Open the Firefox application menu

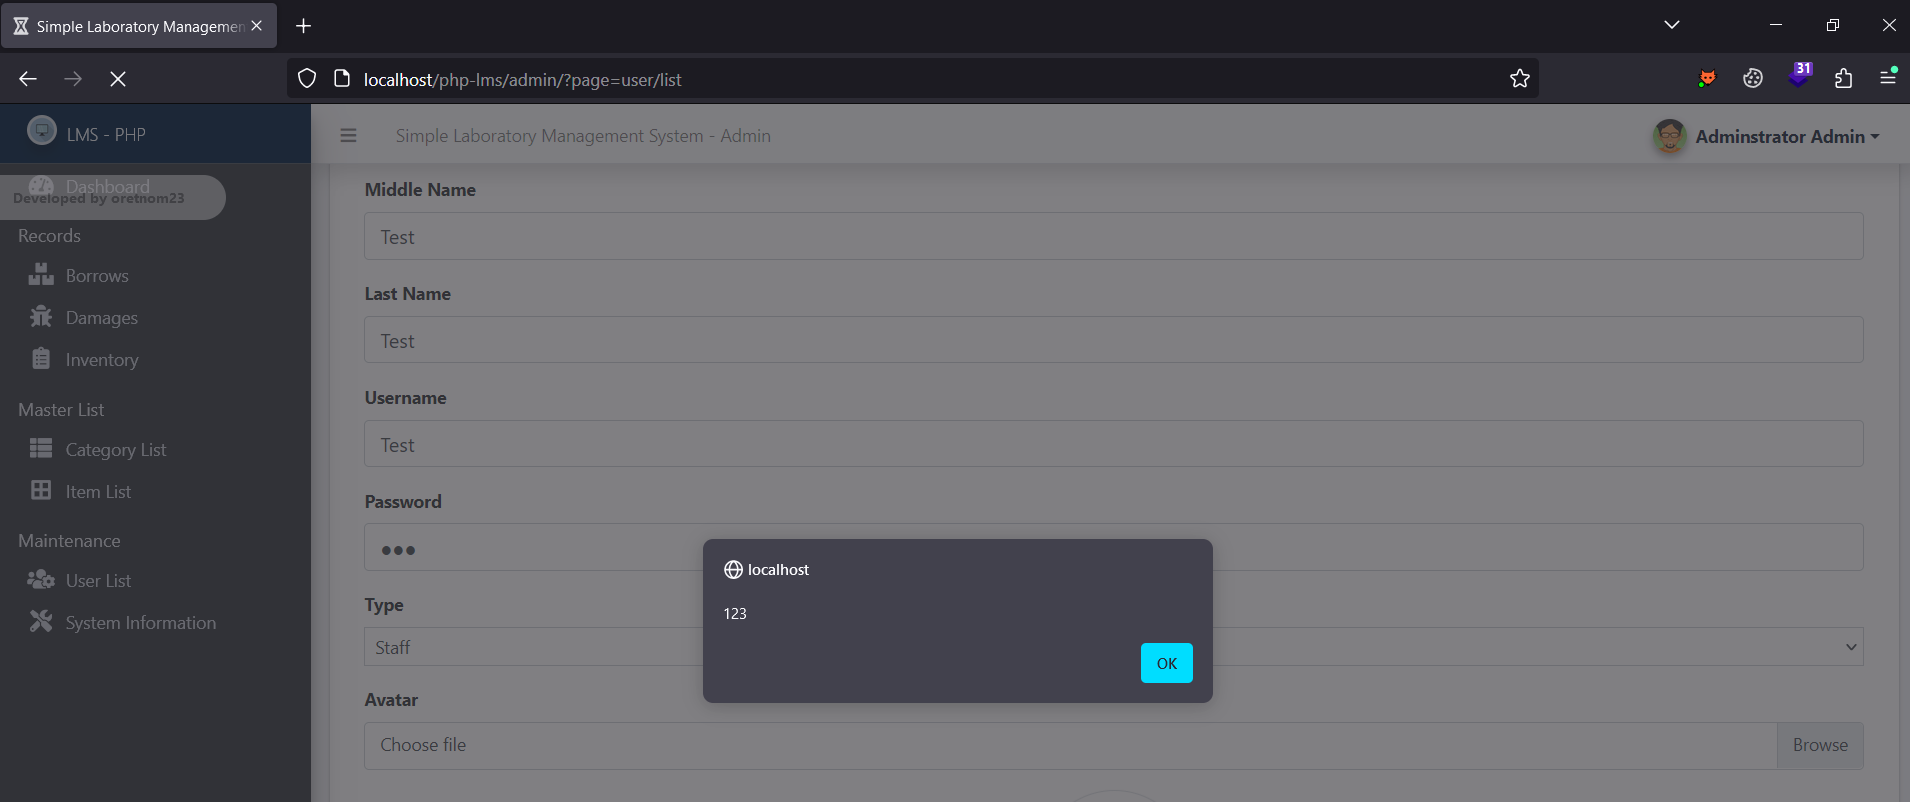coord(1888,77)
